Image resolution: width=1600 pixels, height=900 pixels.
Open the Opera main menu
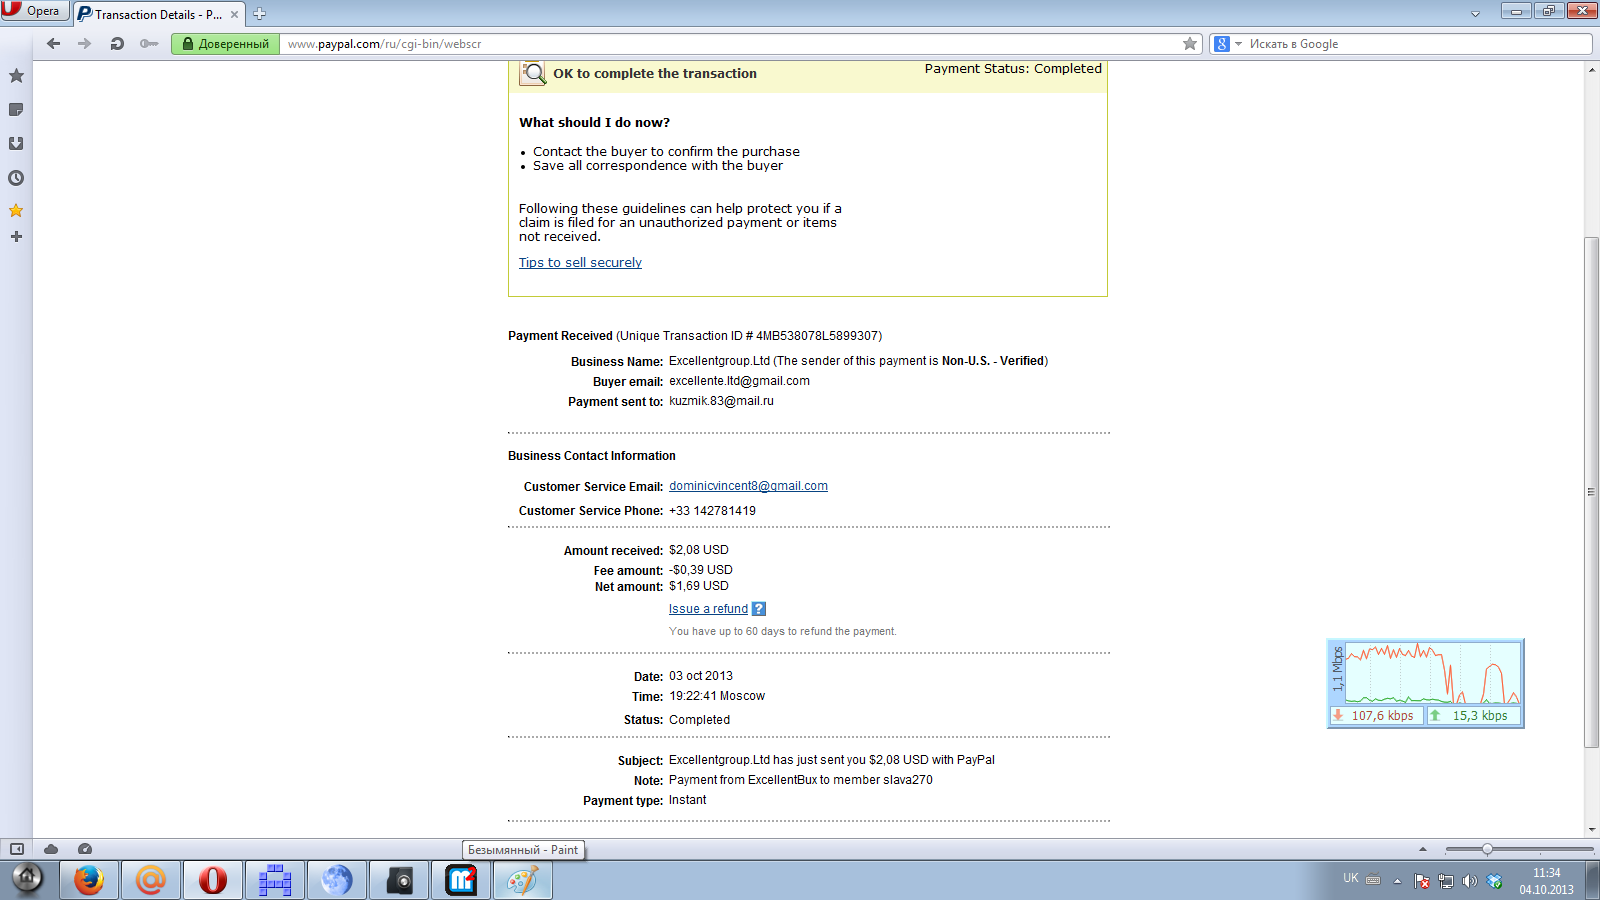(34, 11)
